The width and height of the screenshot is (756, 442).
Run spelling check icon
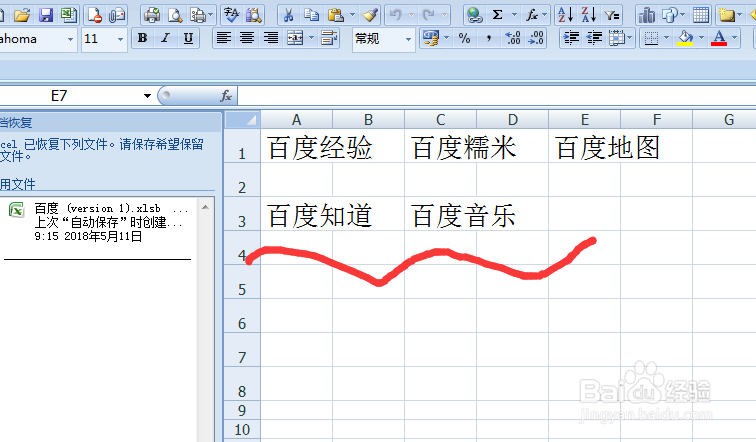point(231,15)
